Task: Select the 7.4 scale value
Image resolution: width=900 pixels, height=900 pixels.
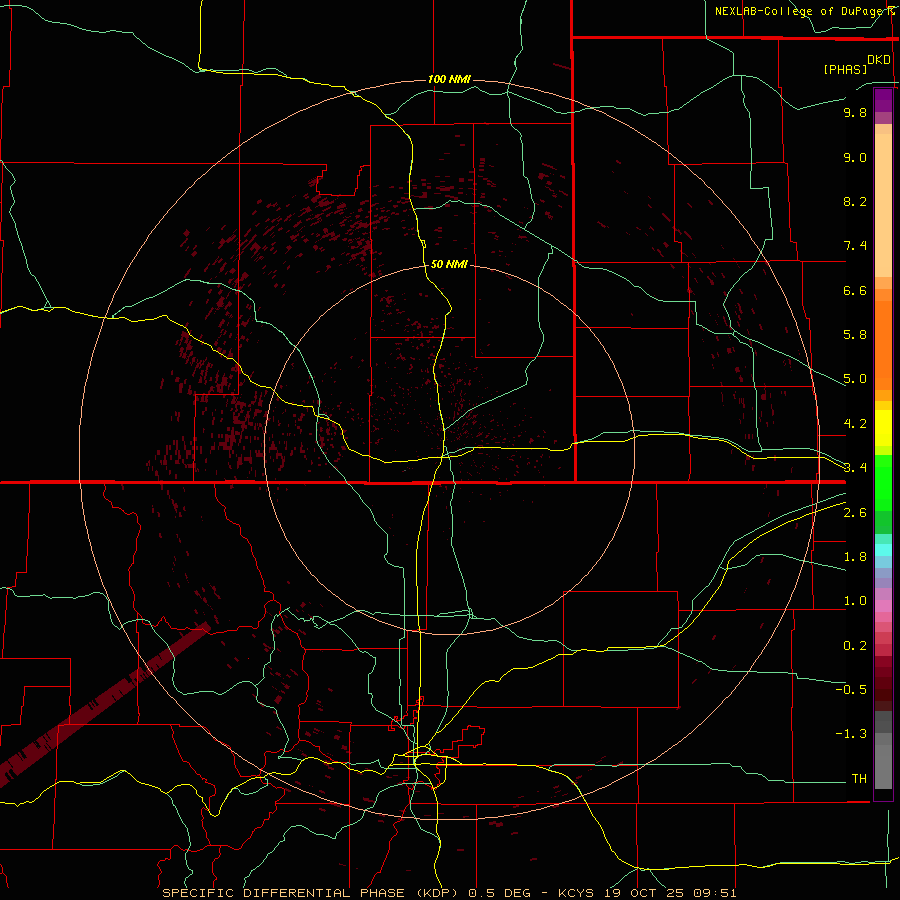Action: tap(855, 246)
